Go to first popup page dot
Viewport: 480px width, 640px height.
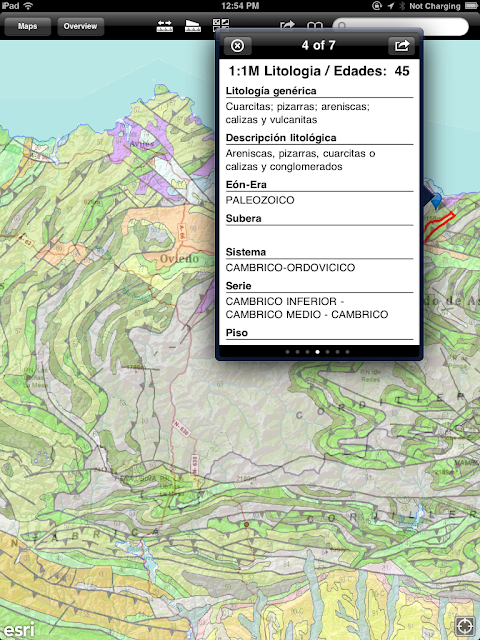pos(287,352)
